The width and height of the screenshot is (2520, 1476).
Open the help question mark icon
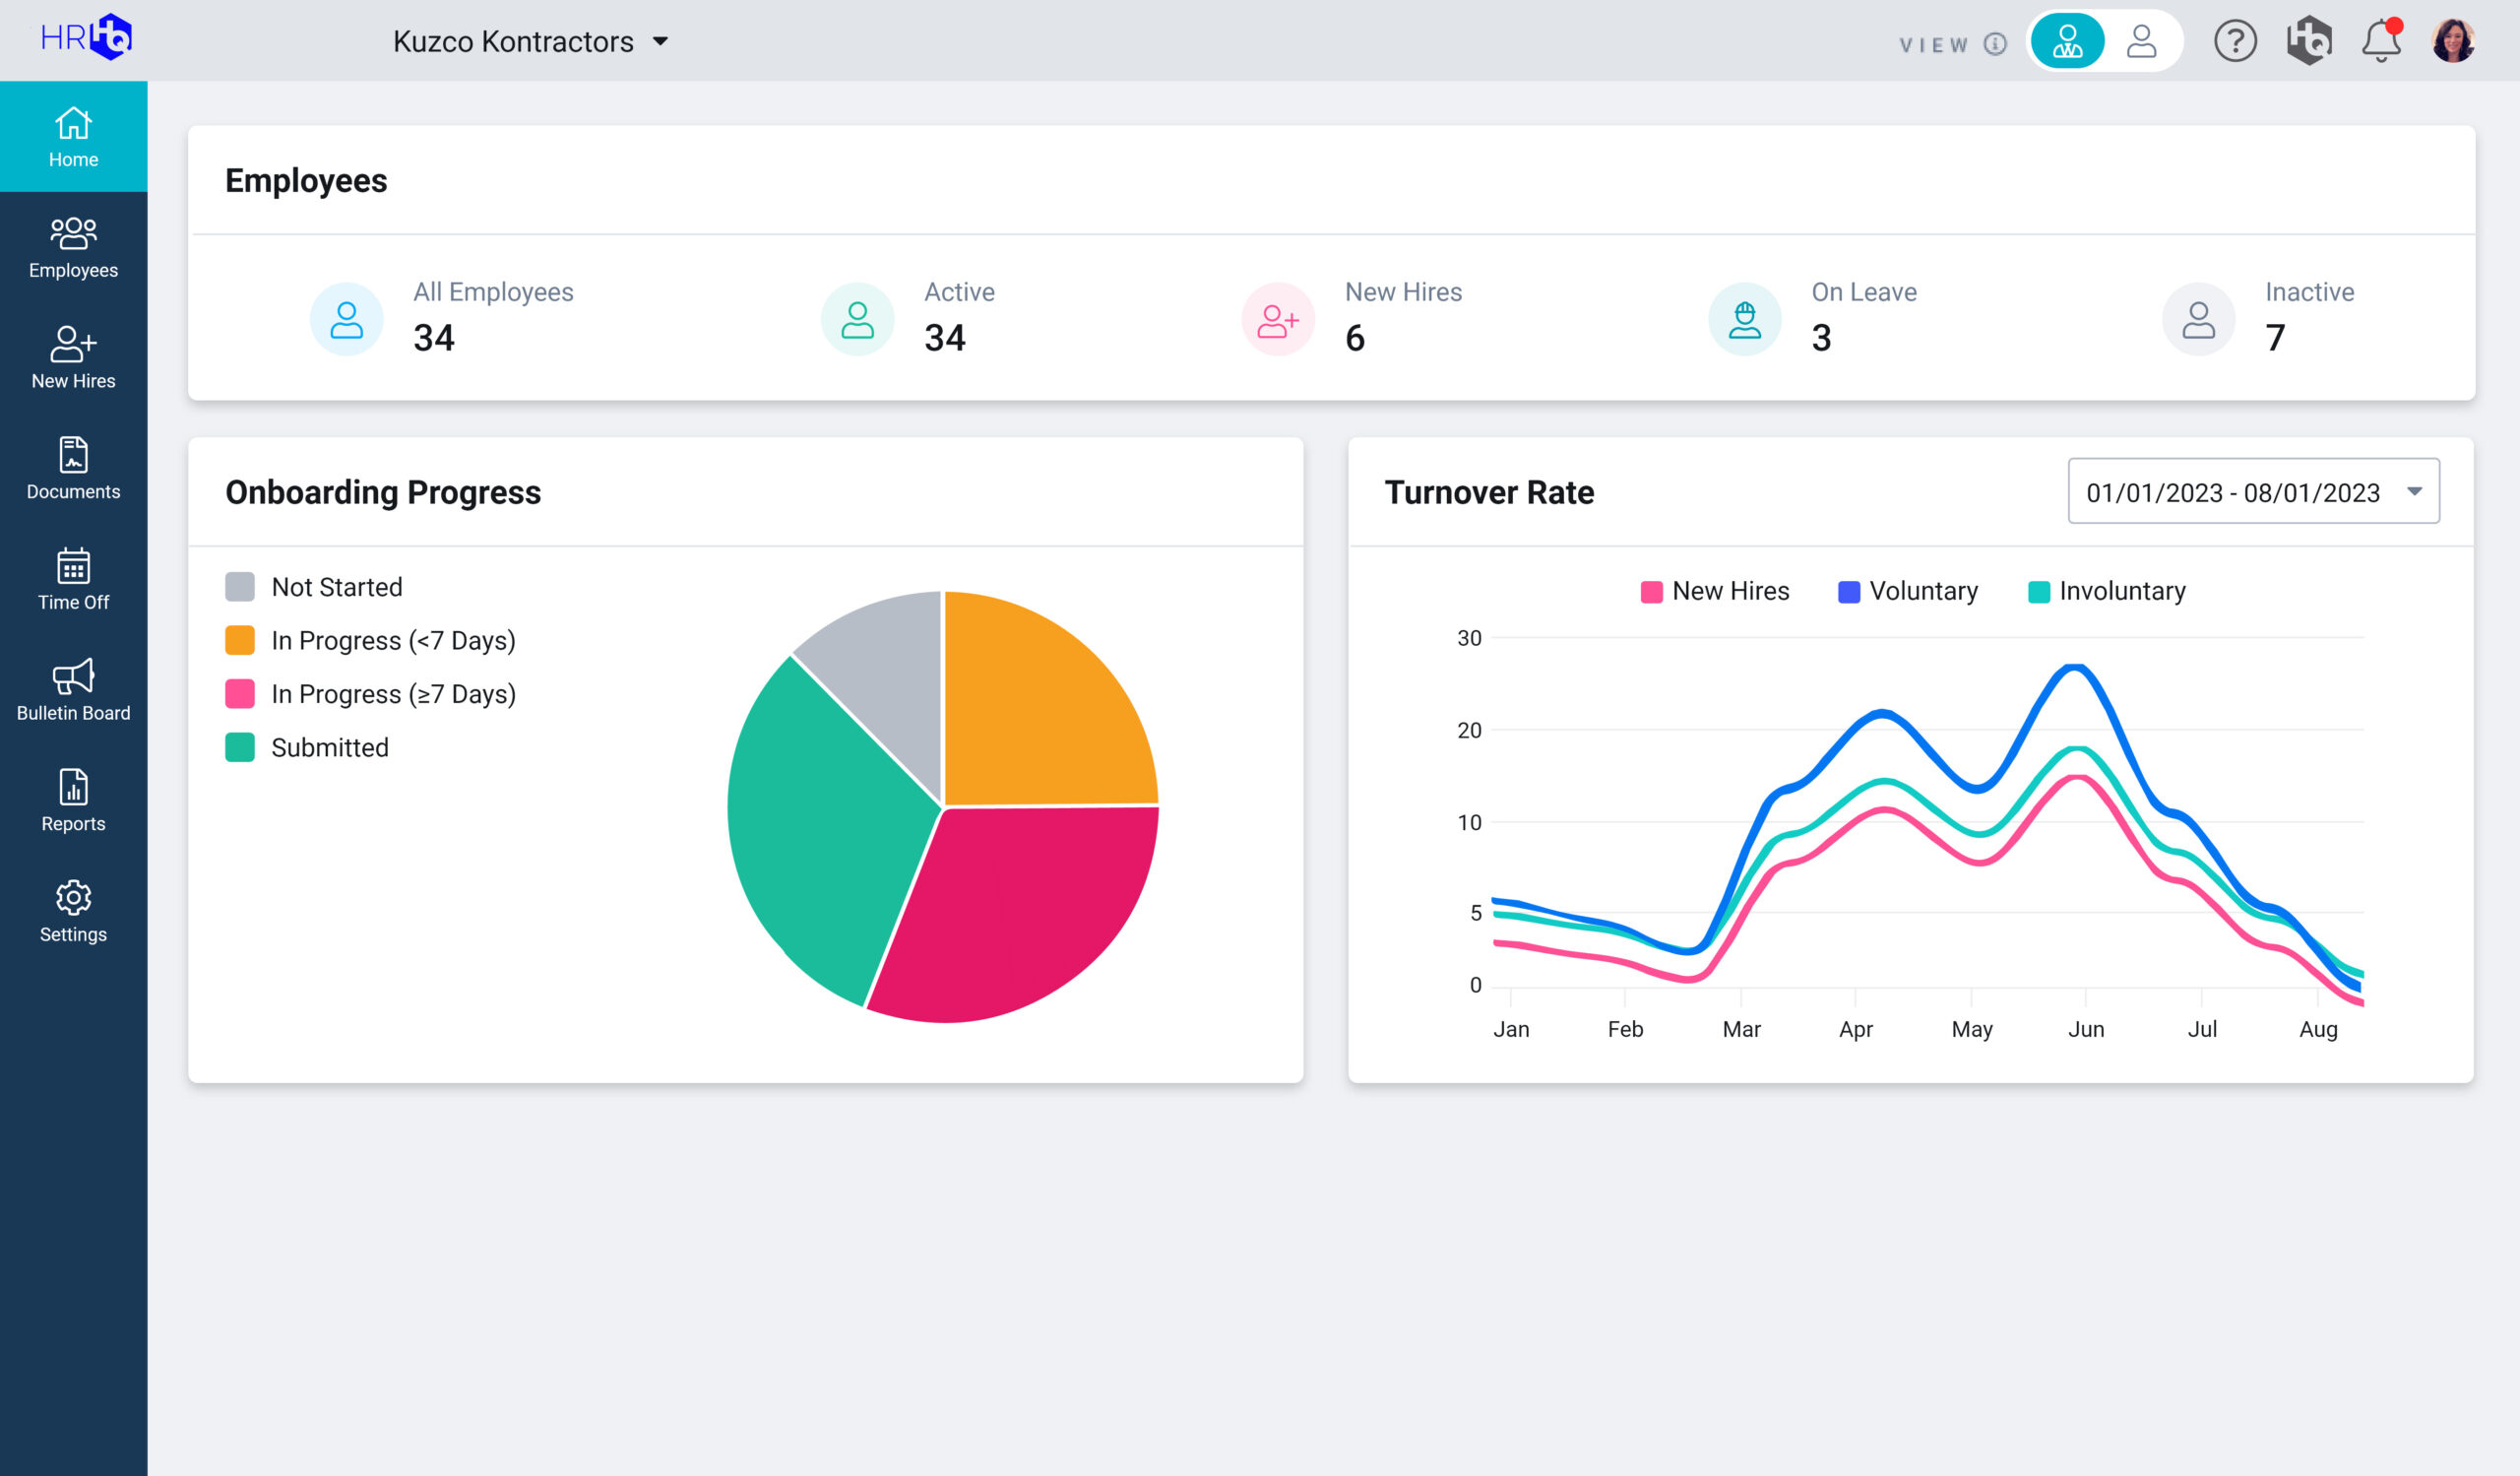pyautogui.click(x=2236, y=41)
